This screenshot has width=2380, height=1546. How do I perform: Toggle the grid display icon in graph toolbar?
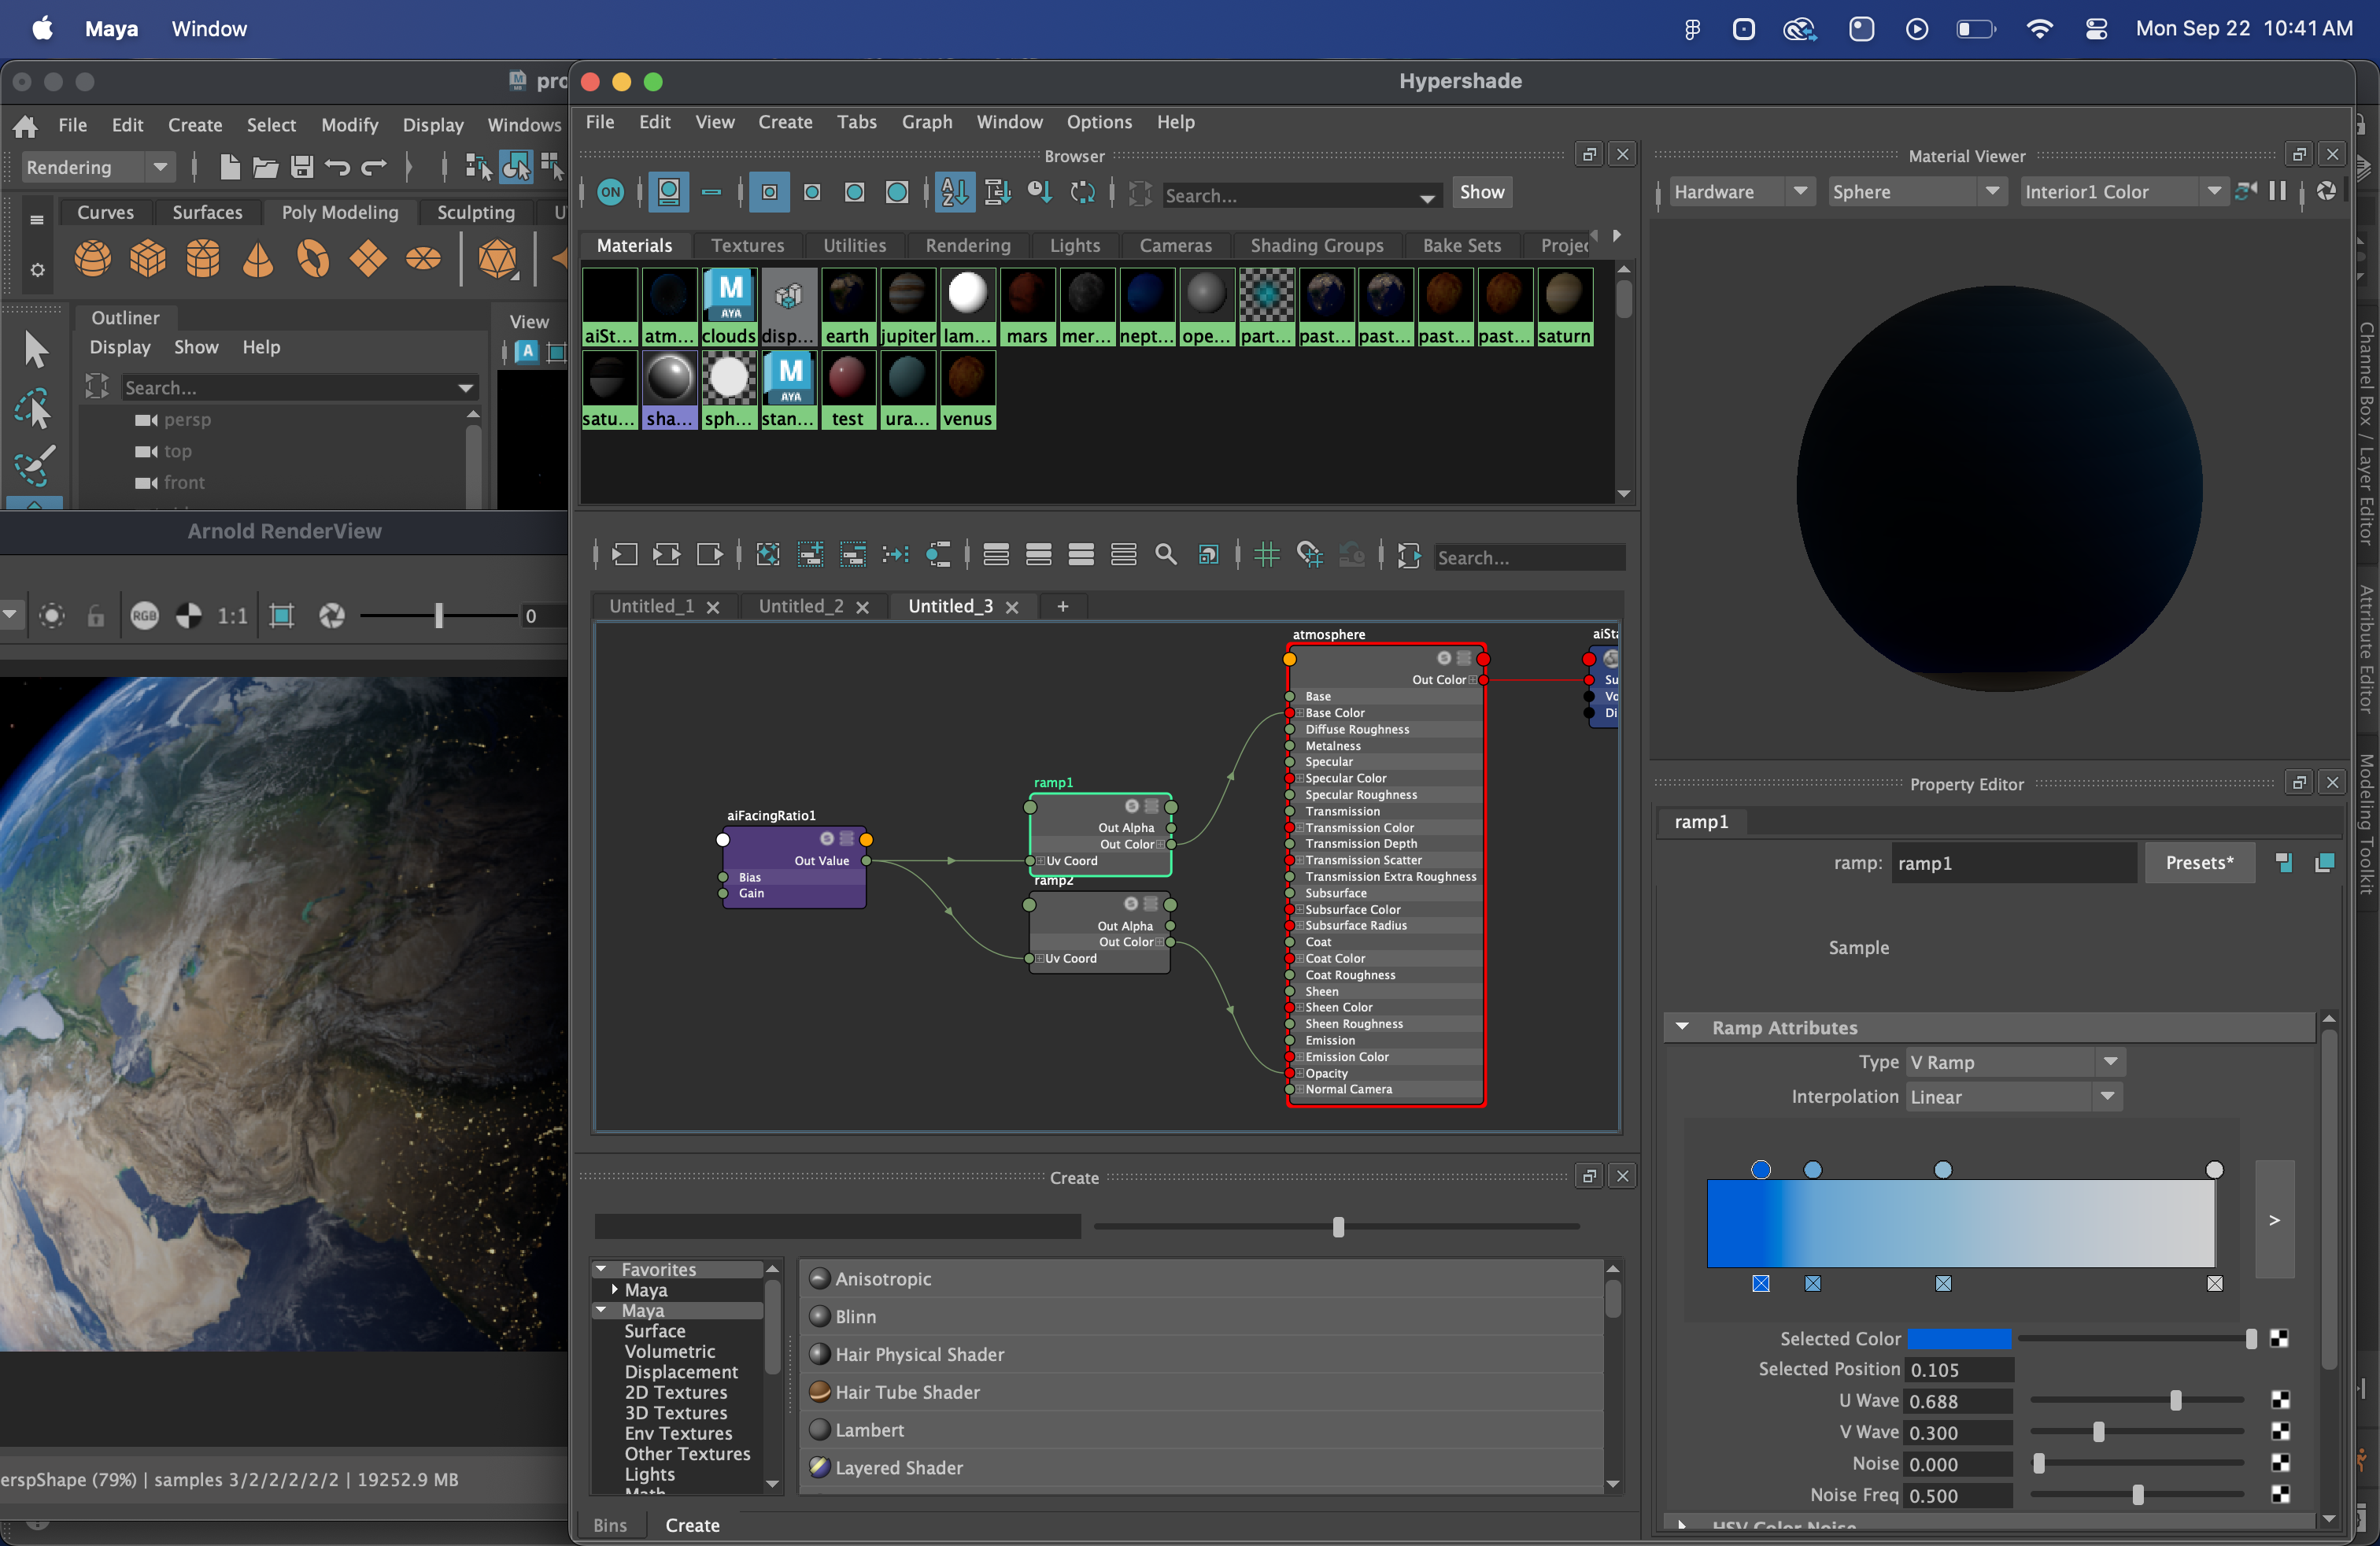[1266, 555]
